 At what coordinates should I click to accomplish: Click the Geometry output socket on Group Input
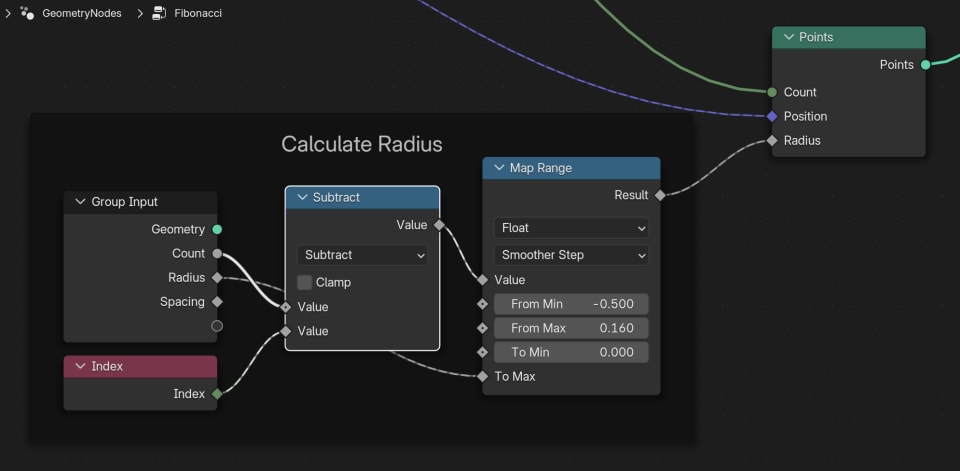tap(217, 229)
